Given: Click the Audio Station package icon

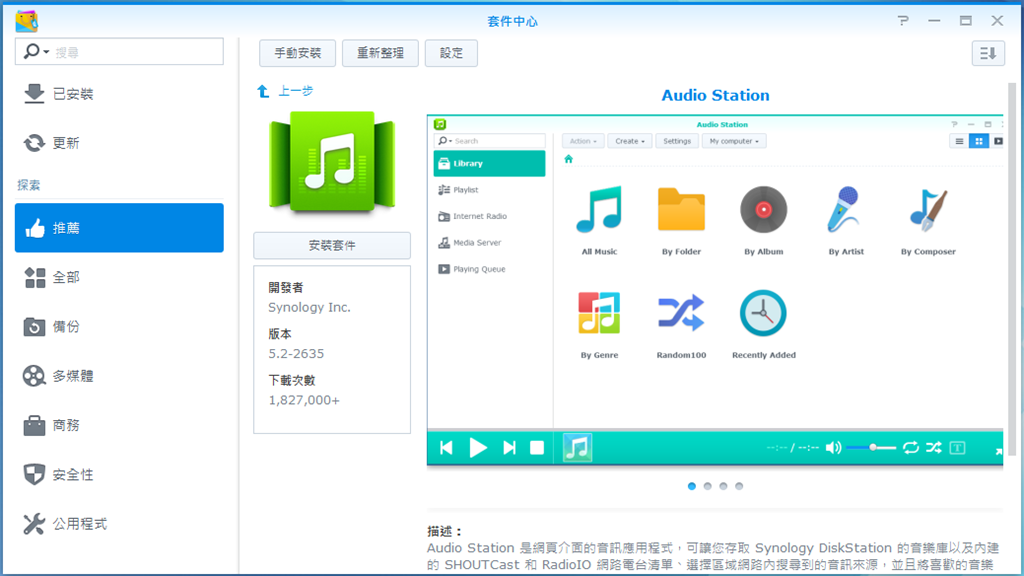Looking at the screenshot, I should (332, 161).
